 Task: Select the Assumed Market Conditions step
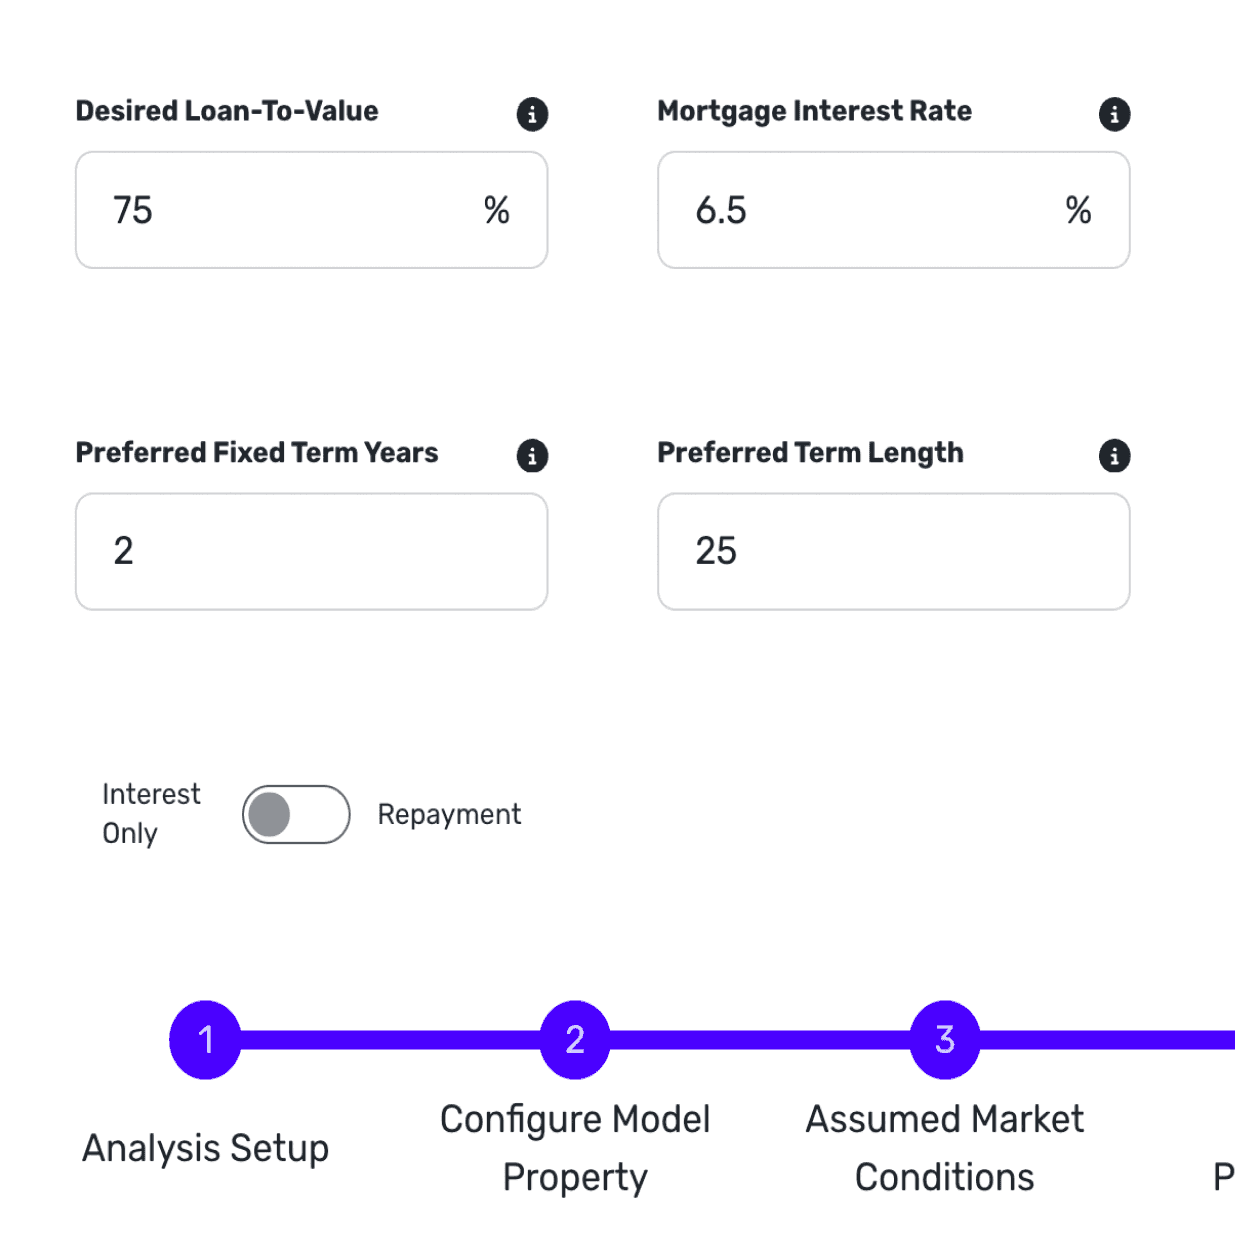(943, 1148)
